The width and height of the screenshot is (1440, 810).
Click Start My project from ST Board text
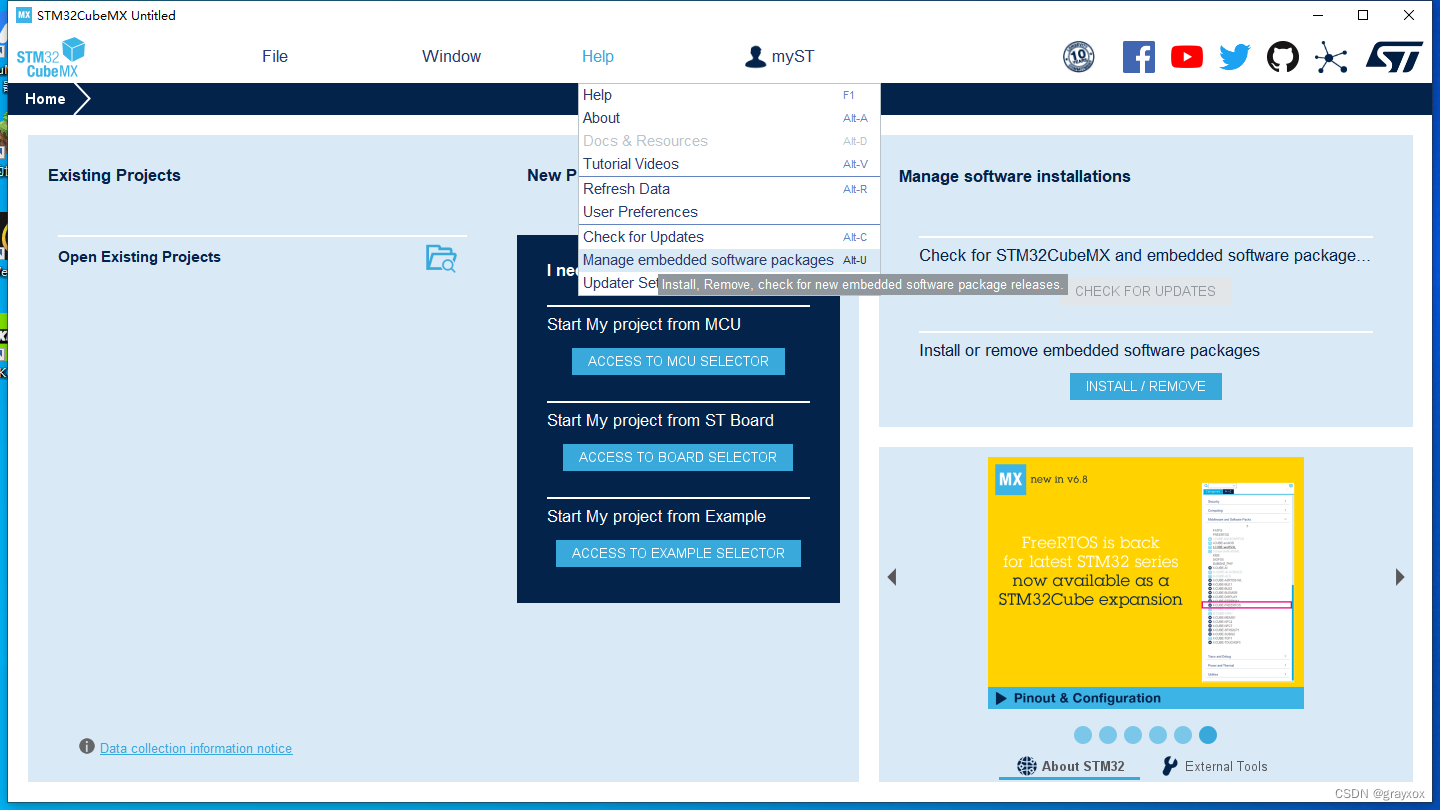(660, 421)
